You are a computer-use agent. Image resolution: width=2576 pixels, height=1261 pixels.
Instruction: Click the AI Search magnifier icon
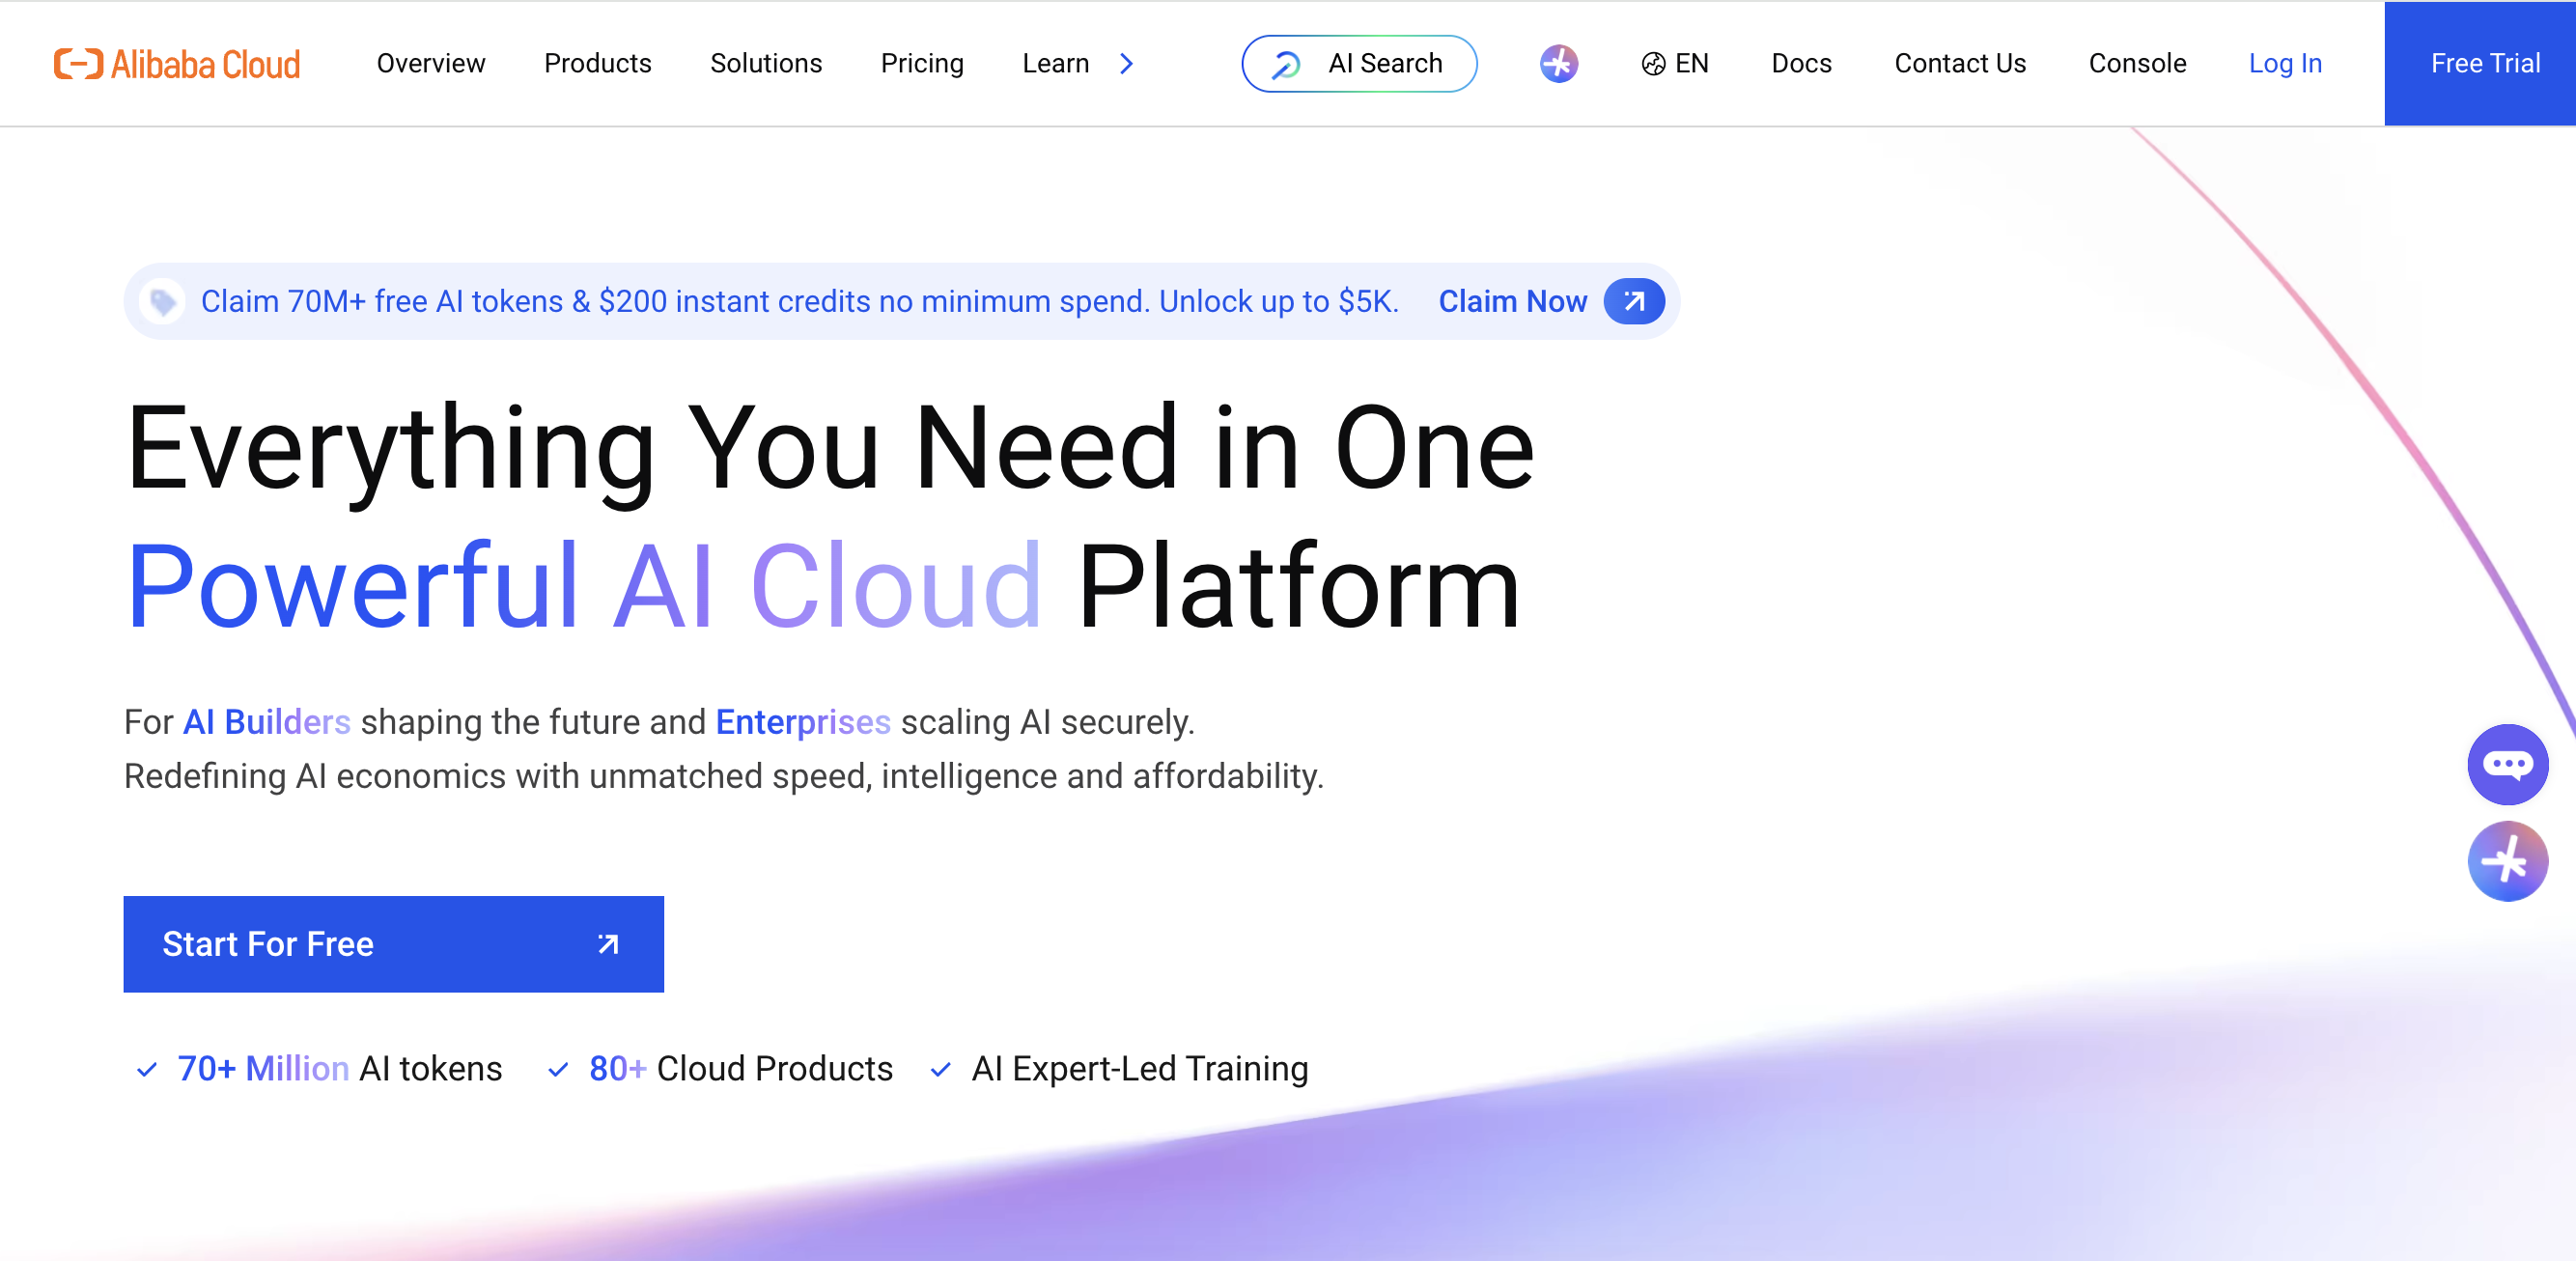pyautogui.click(x=1286, y=64)
